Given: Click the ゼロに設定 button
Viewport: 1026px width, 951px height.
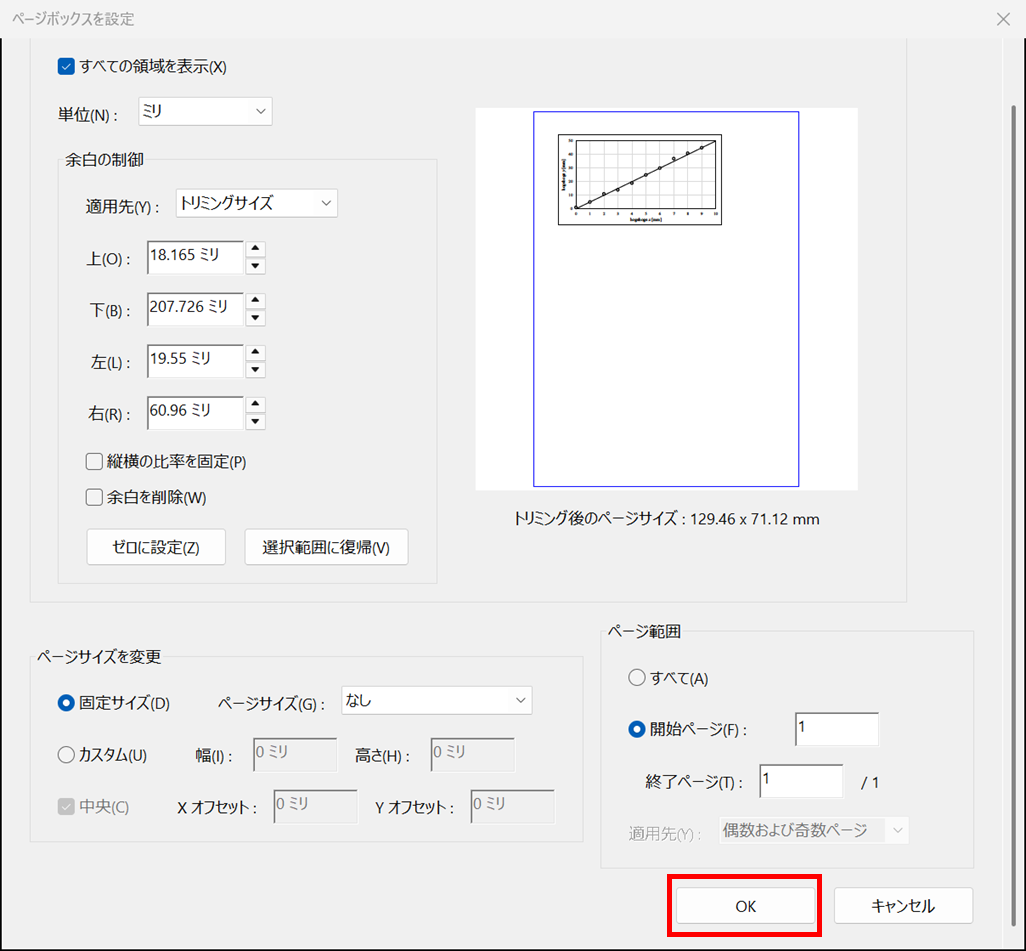Looking at the screenshot, I should point(156,547).
